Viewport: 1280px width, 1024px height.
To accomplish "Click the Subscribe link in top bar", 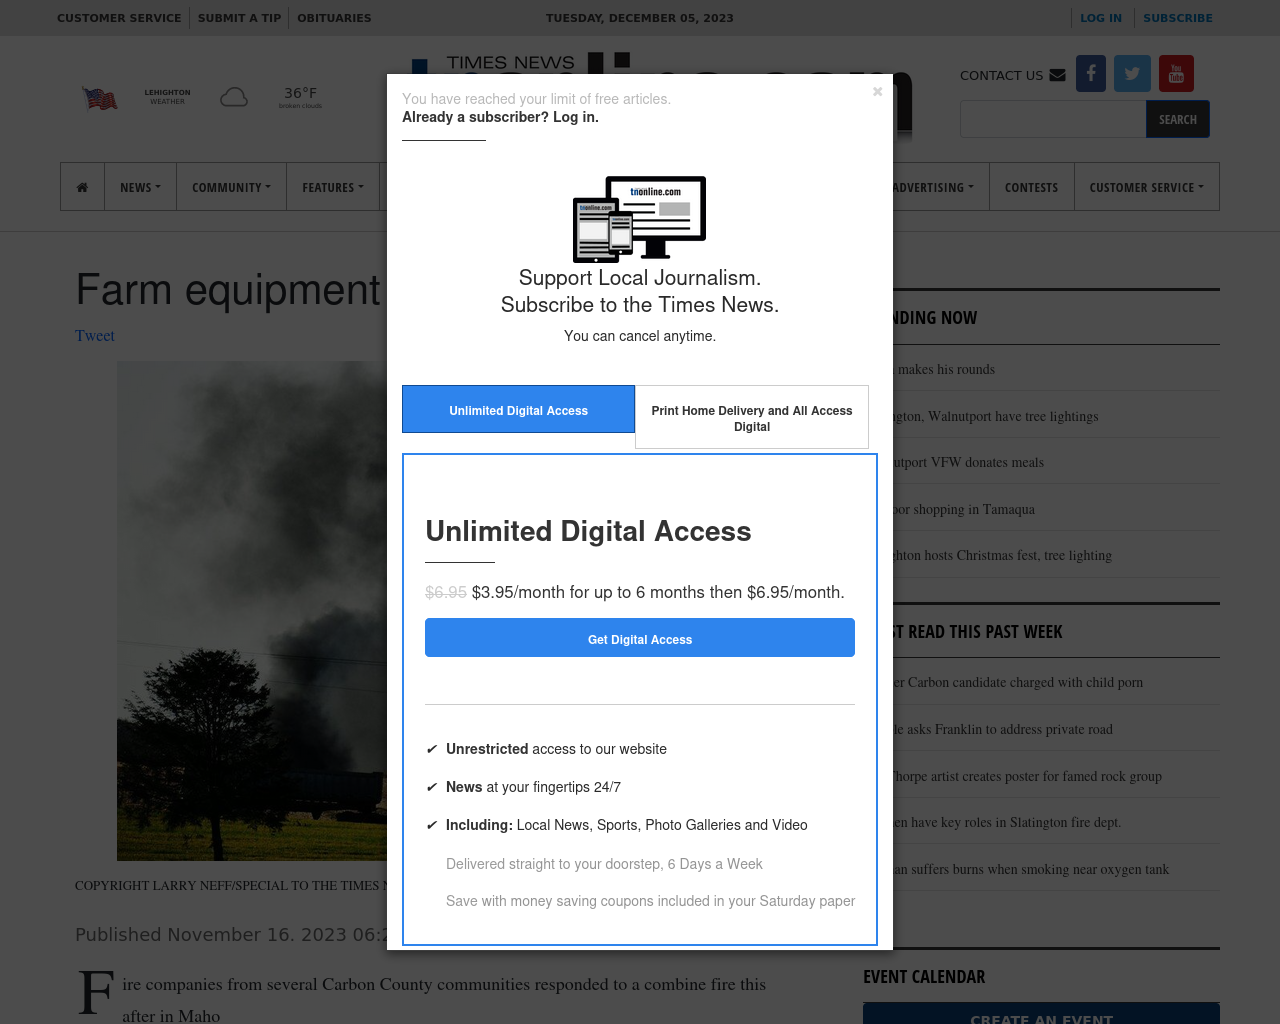I will (x=1178, y=18).
